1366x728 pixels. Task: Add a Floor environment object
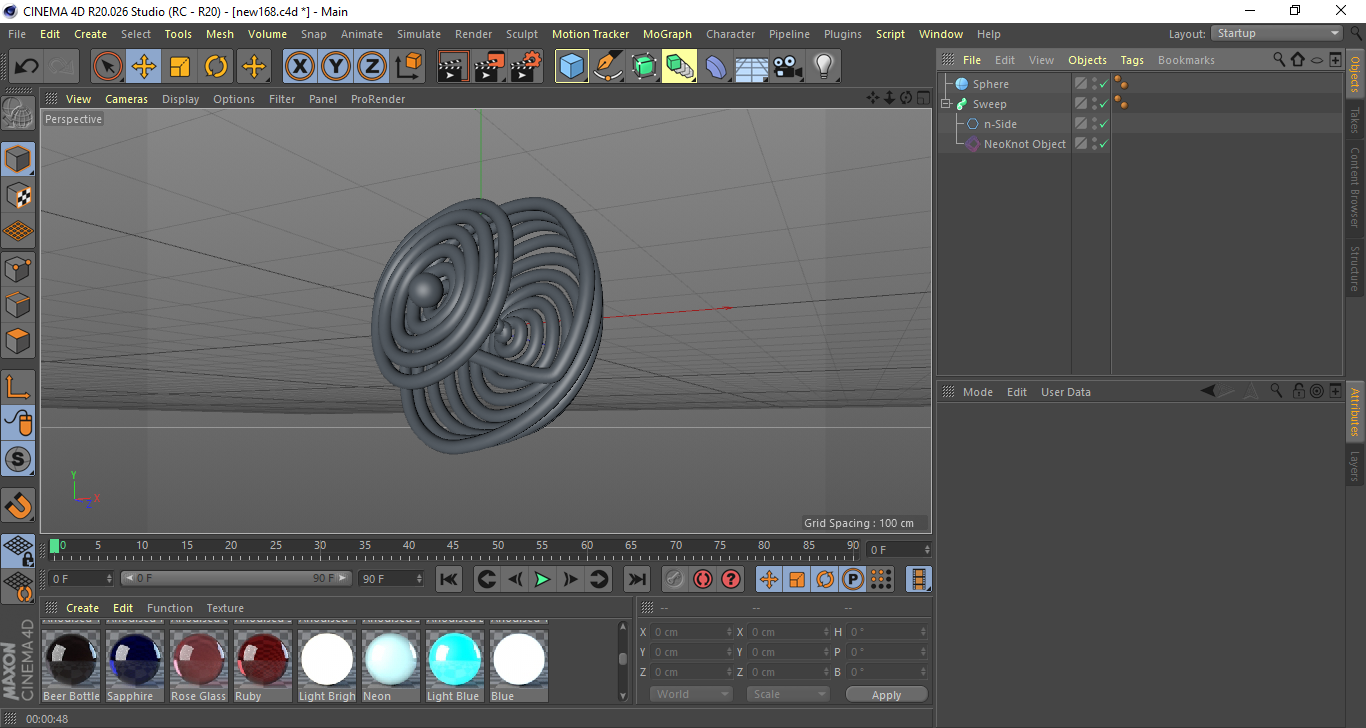752,67
